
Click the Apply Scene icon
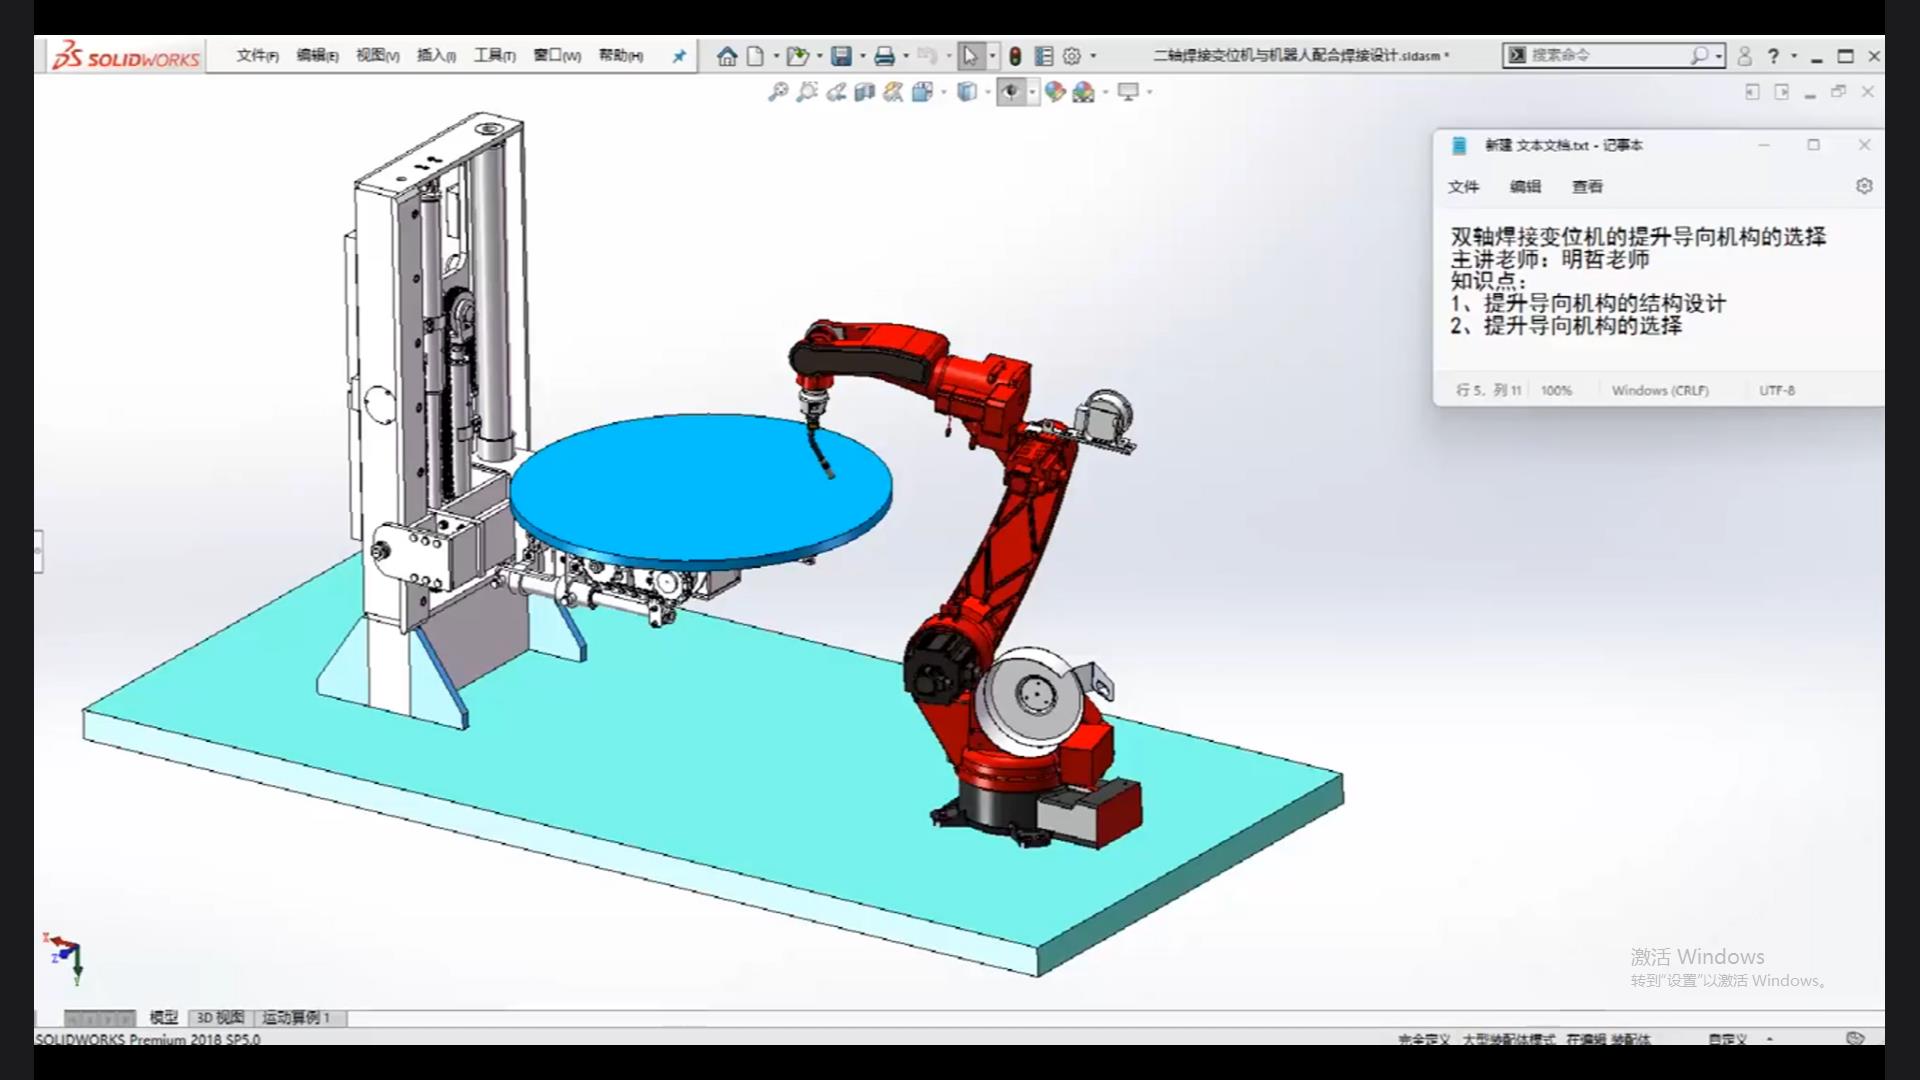coord(1084,92)
